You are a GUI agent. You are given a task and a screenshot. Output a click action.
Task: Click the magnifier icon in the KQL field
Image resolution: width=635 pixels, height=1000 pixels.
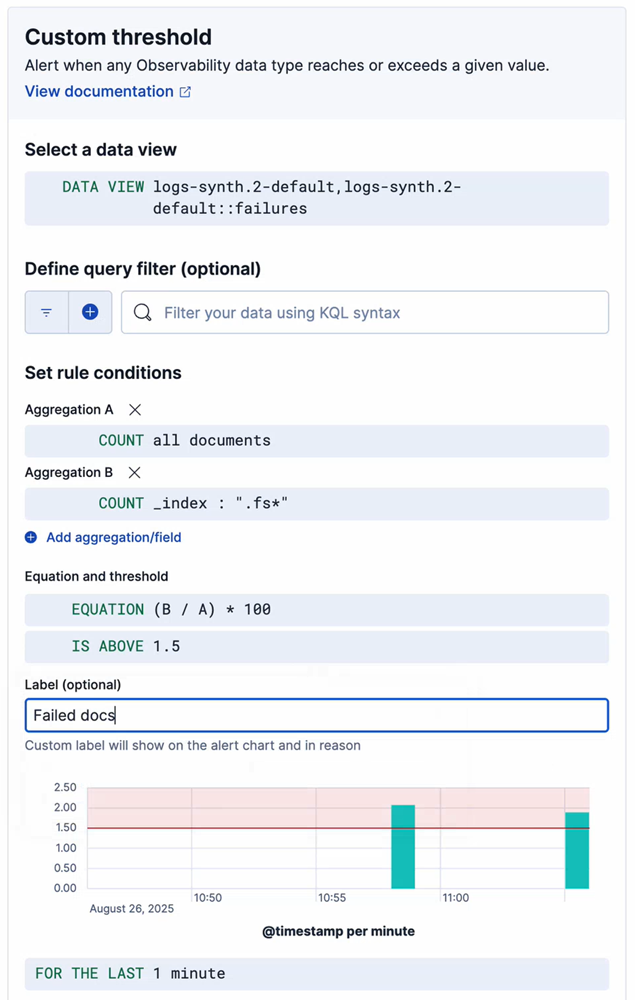[143, 312]
